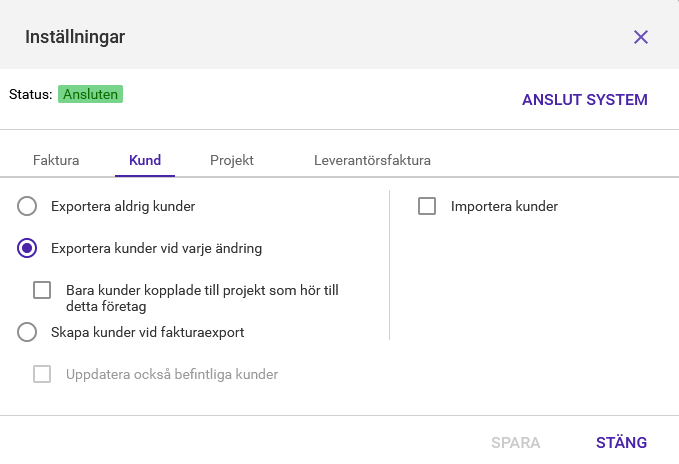
Task: Click the ANSLUT SYSTEM button
Action: point(585,100)
